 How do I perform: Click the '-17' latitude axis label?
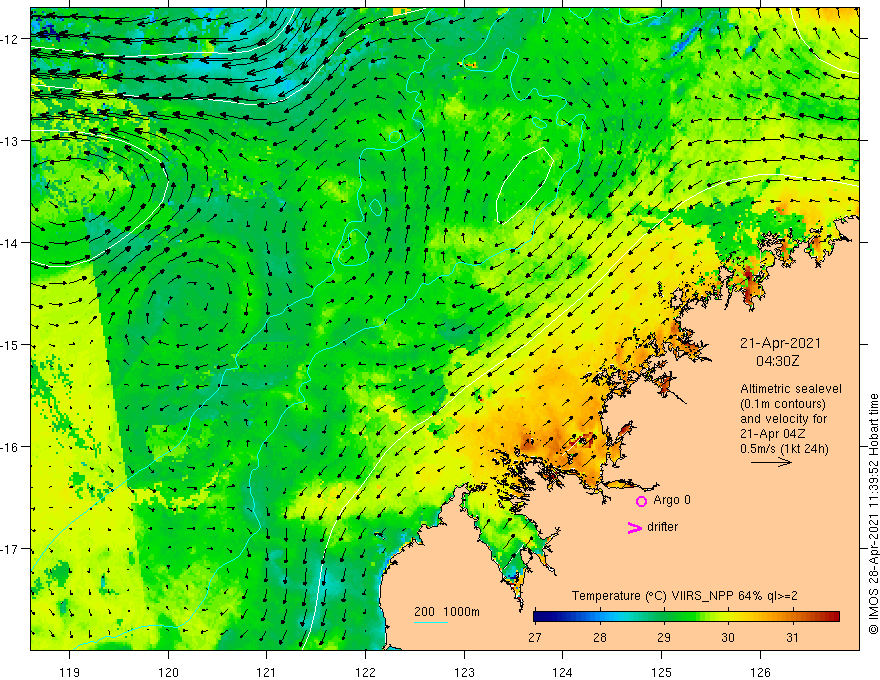pyautogui.click(x=11, y=549)
